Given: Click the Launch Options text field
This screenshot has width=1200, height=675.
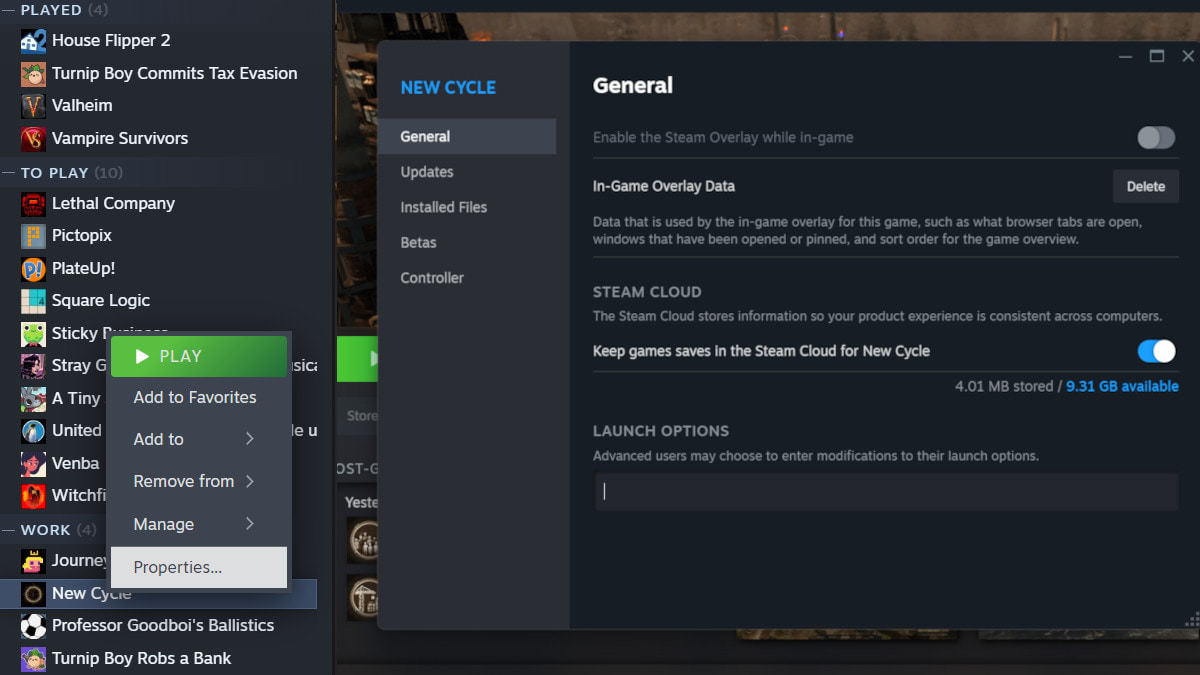Looking at the screenshot, I should (887, 492).
